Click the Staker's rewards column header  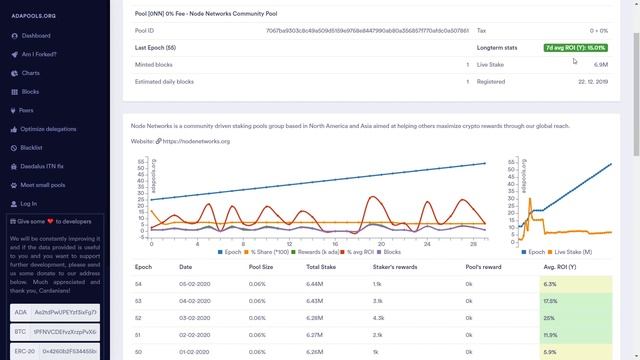(395, 267)
